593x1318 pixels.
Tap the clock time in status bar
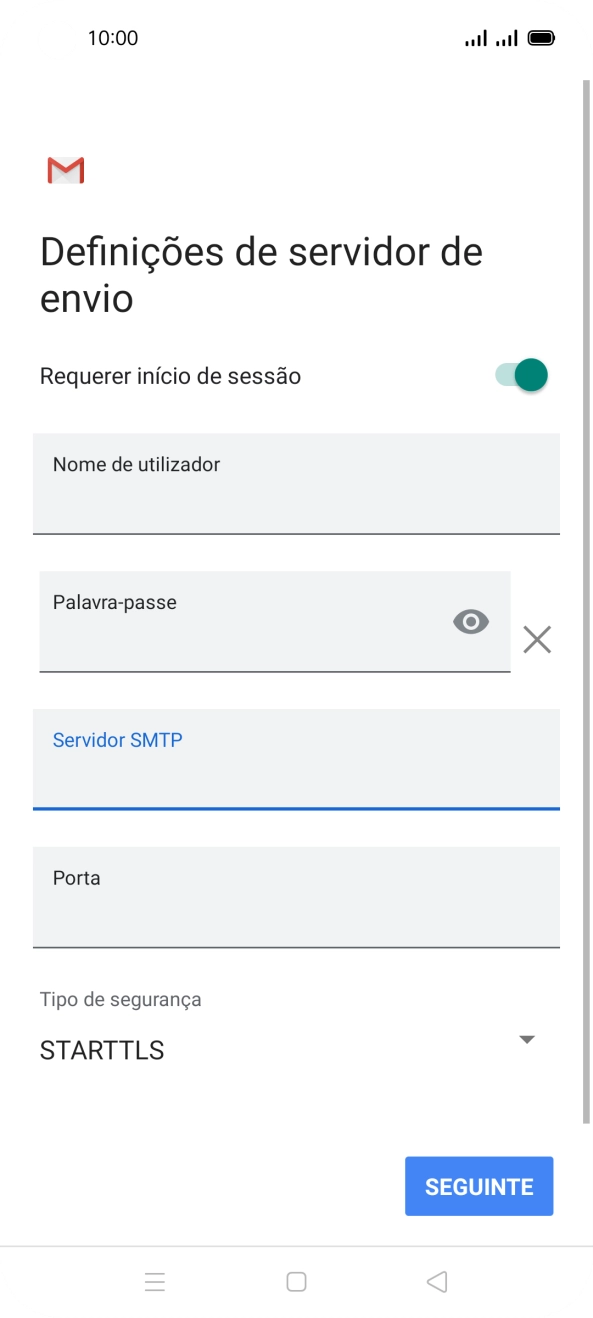113,39
